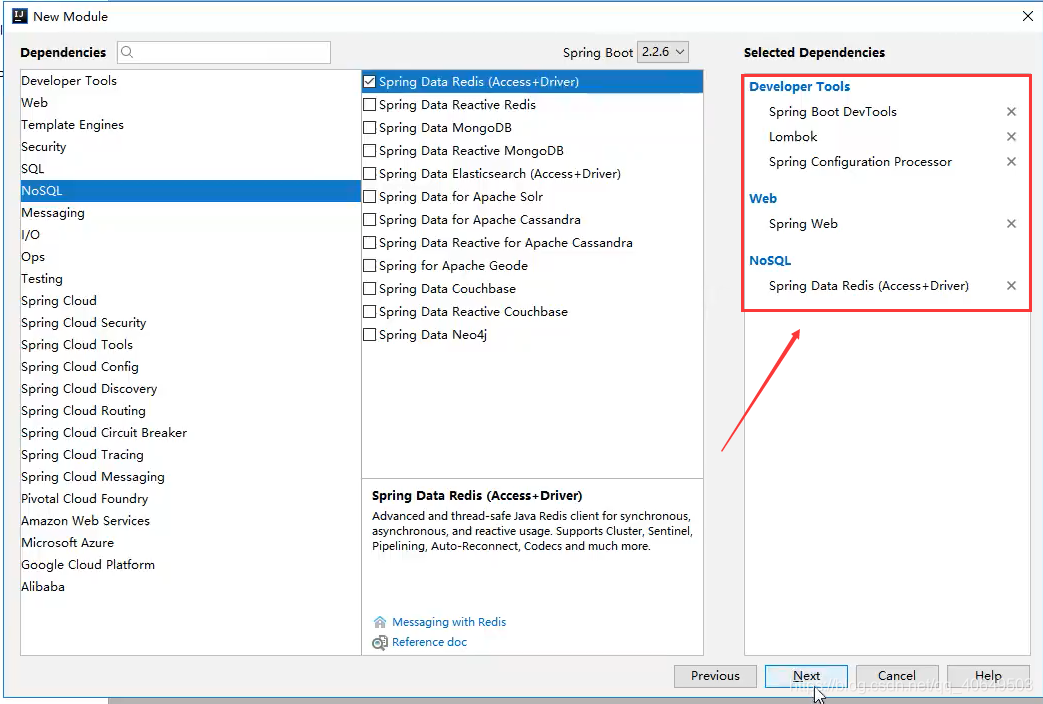Viewport: 1043px width, 704px height.
Task: Click the Reference doc icon
Action: pos(380,642)
